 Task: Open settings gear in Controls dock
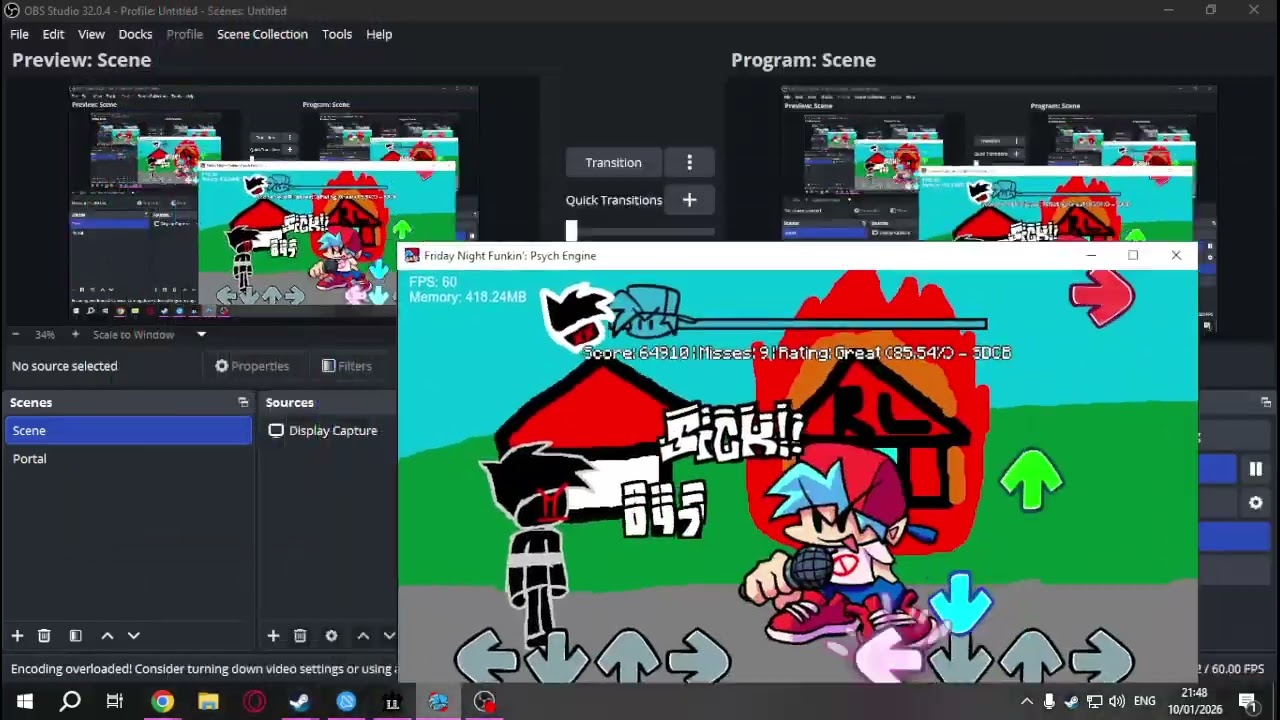point(1256,503)
